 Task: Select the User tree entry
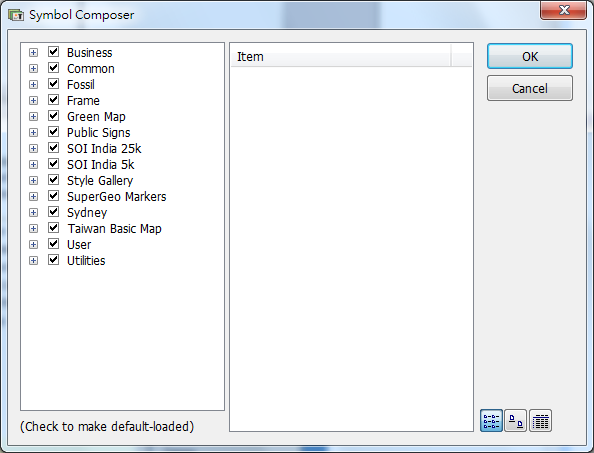tap(79, 245)
